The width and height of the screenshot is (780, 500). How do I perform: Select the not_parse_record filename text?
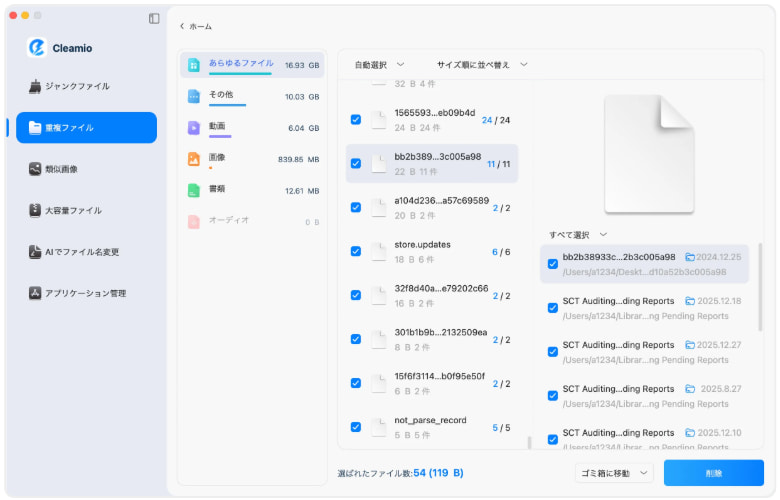coord(430,420)
